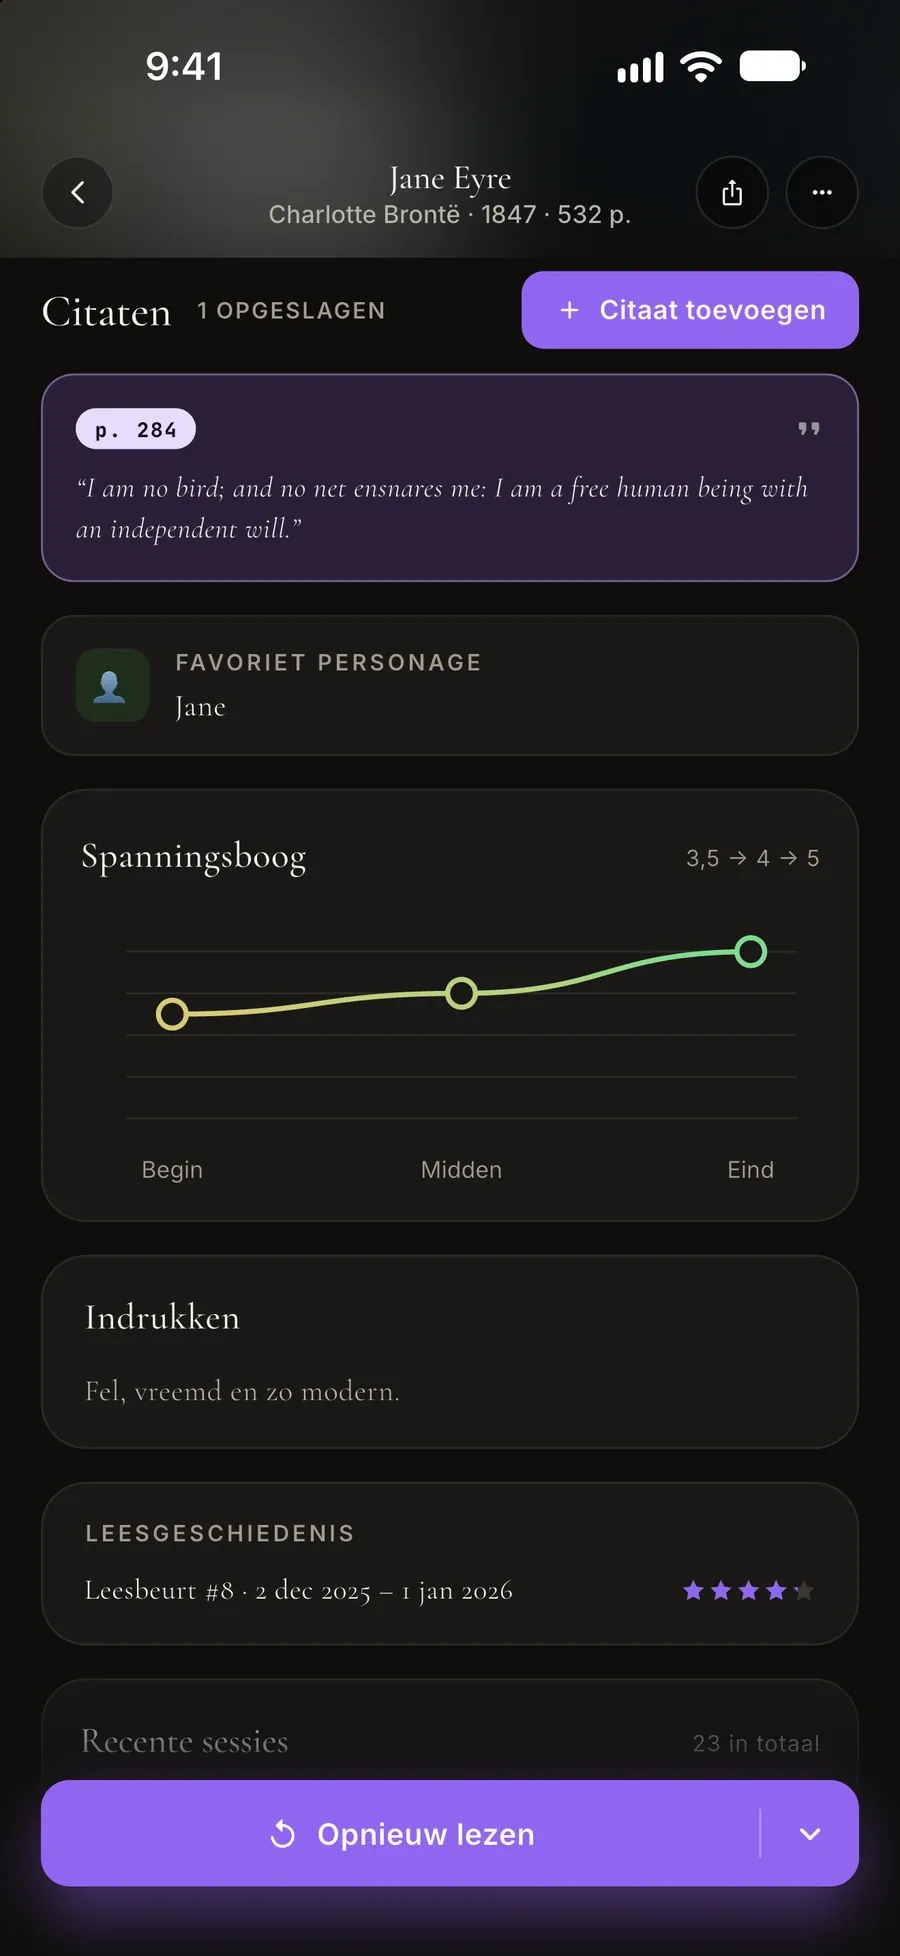
Task: Tap the Recente sessies heading
Action: coord(185,1742)
